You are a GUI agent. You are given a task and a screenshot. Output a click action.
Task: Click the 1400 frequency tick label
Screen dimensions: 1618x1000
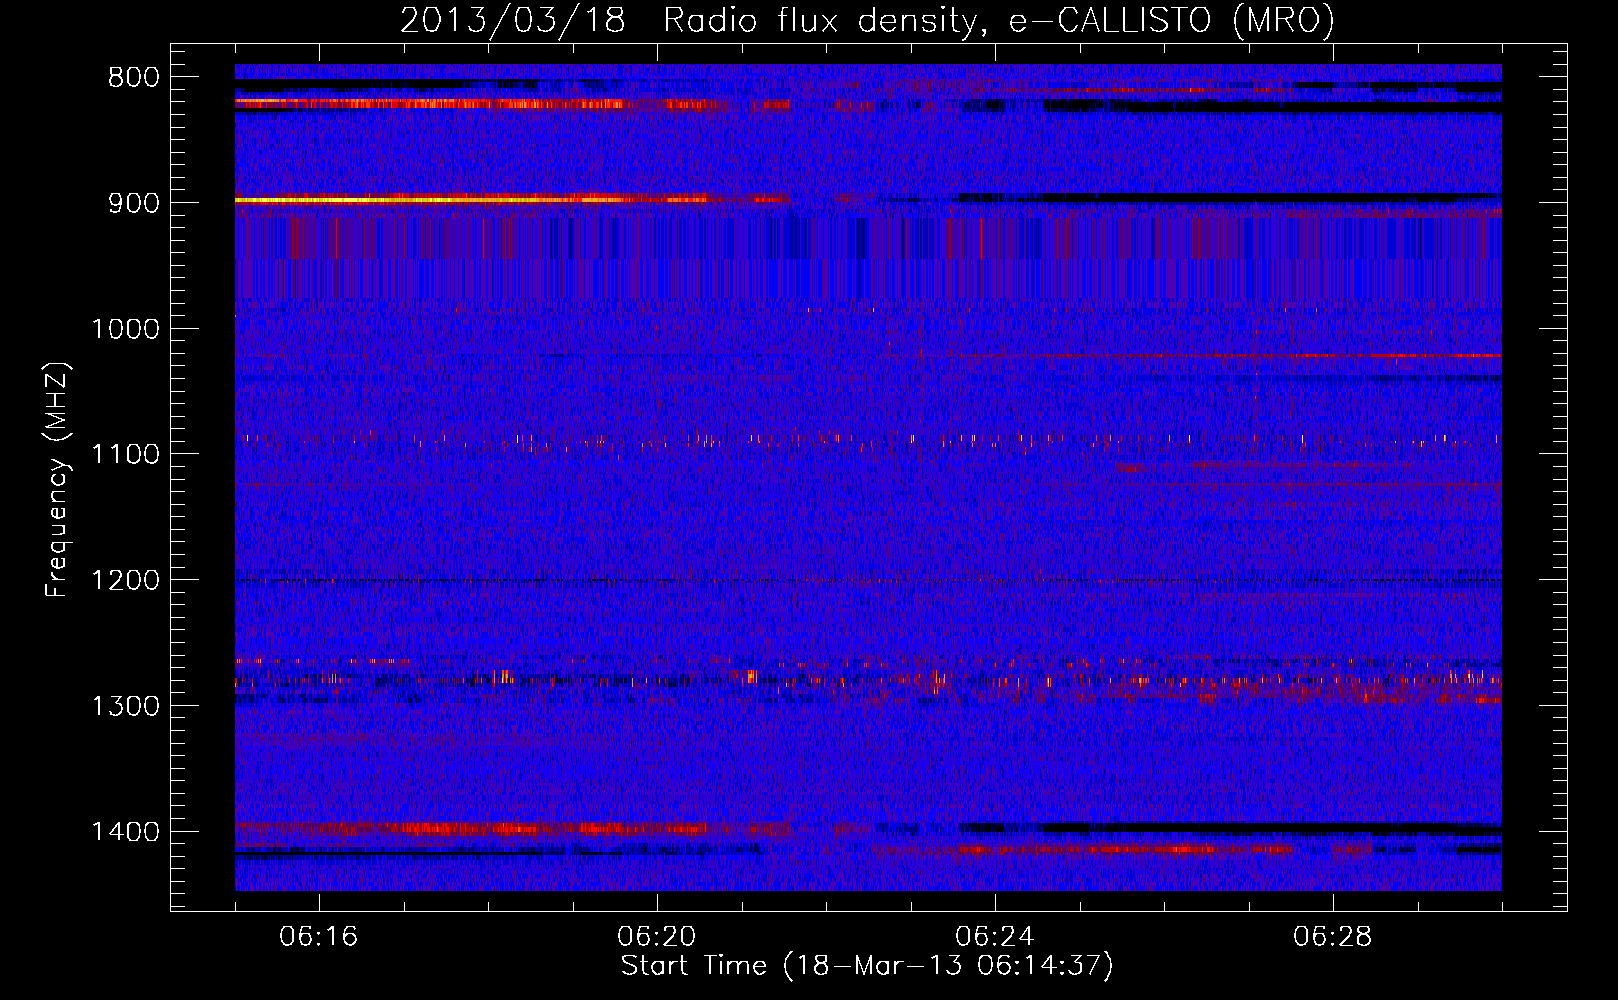click(125, 832)
